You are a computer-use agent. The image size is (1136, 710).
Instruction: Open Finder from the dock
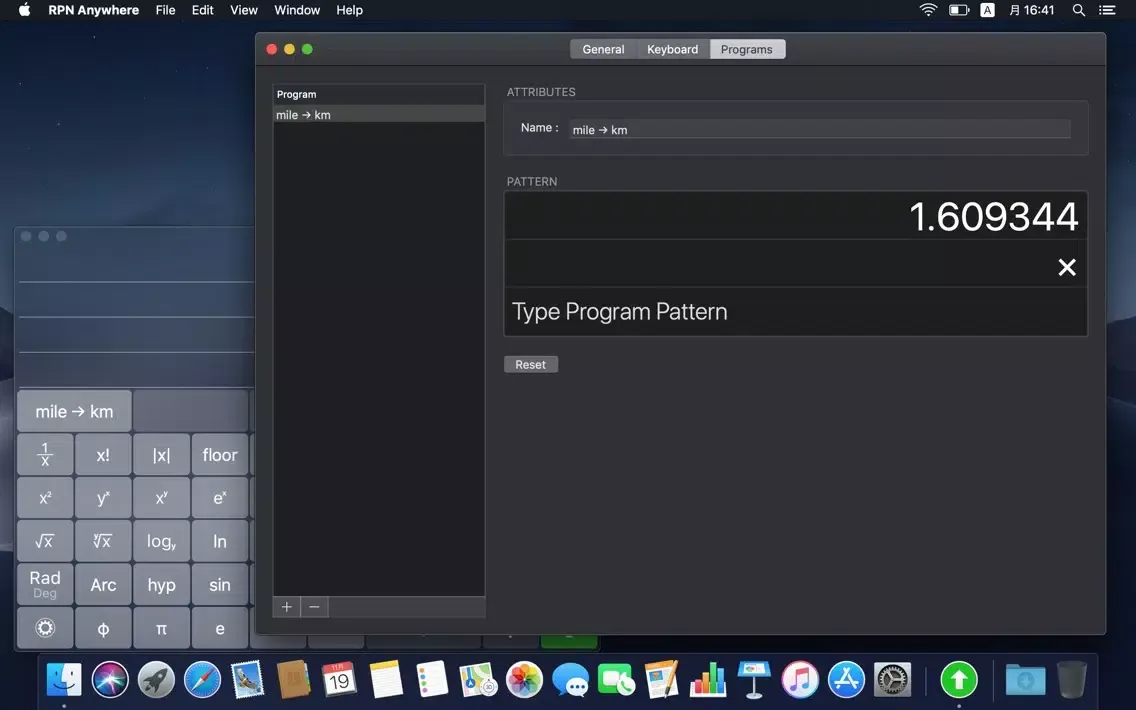pyautogui.click(x=64, y=680)
